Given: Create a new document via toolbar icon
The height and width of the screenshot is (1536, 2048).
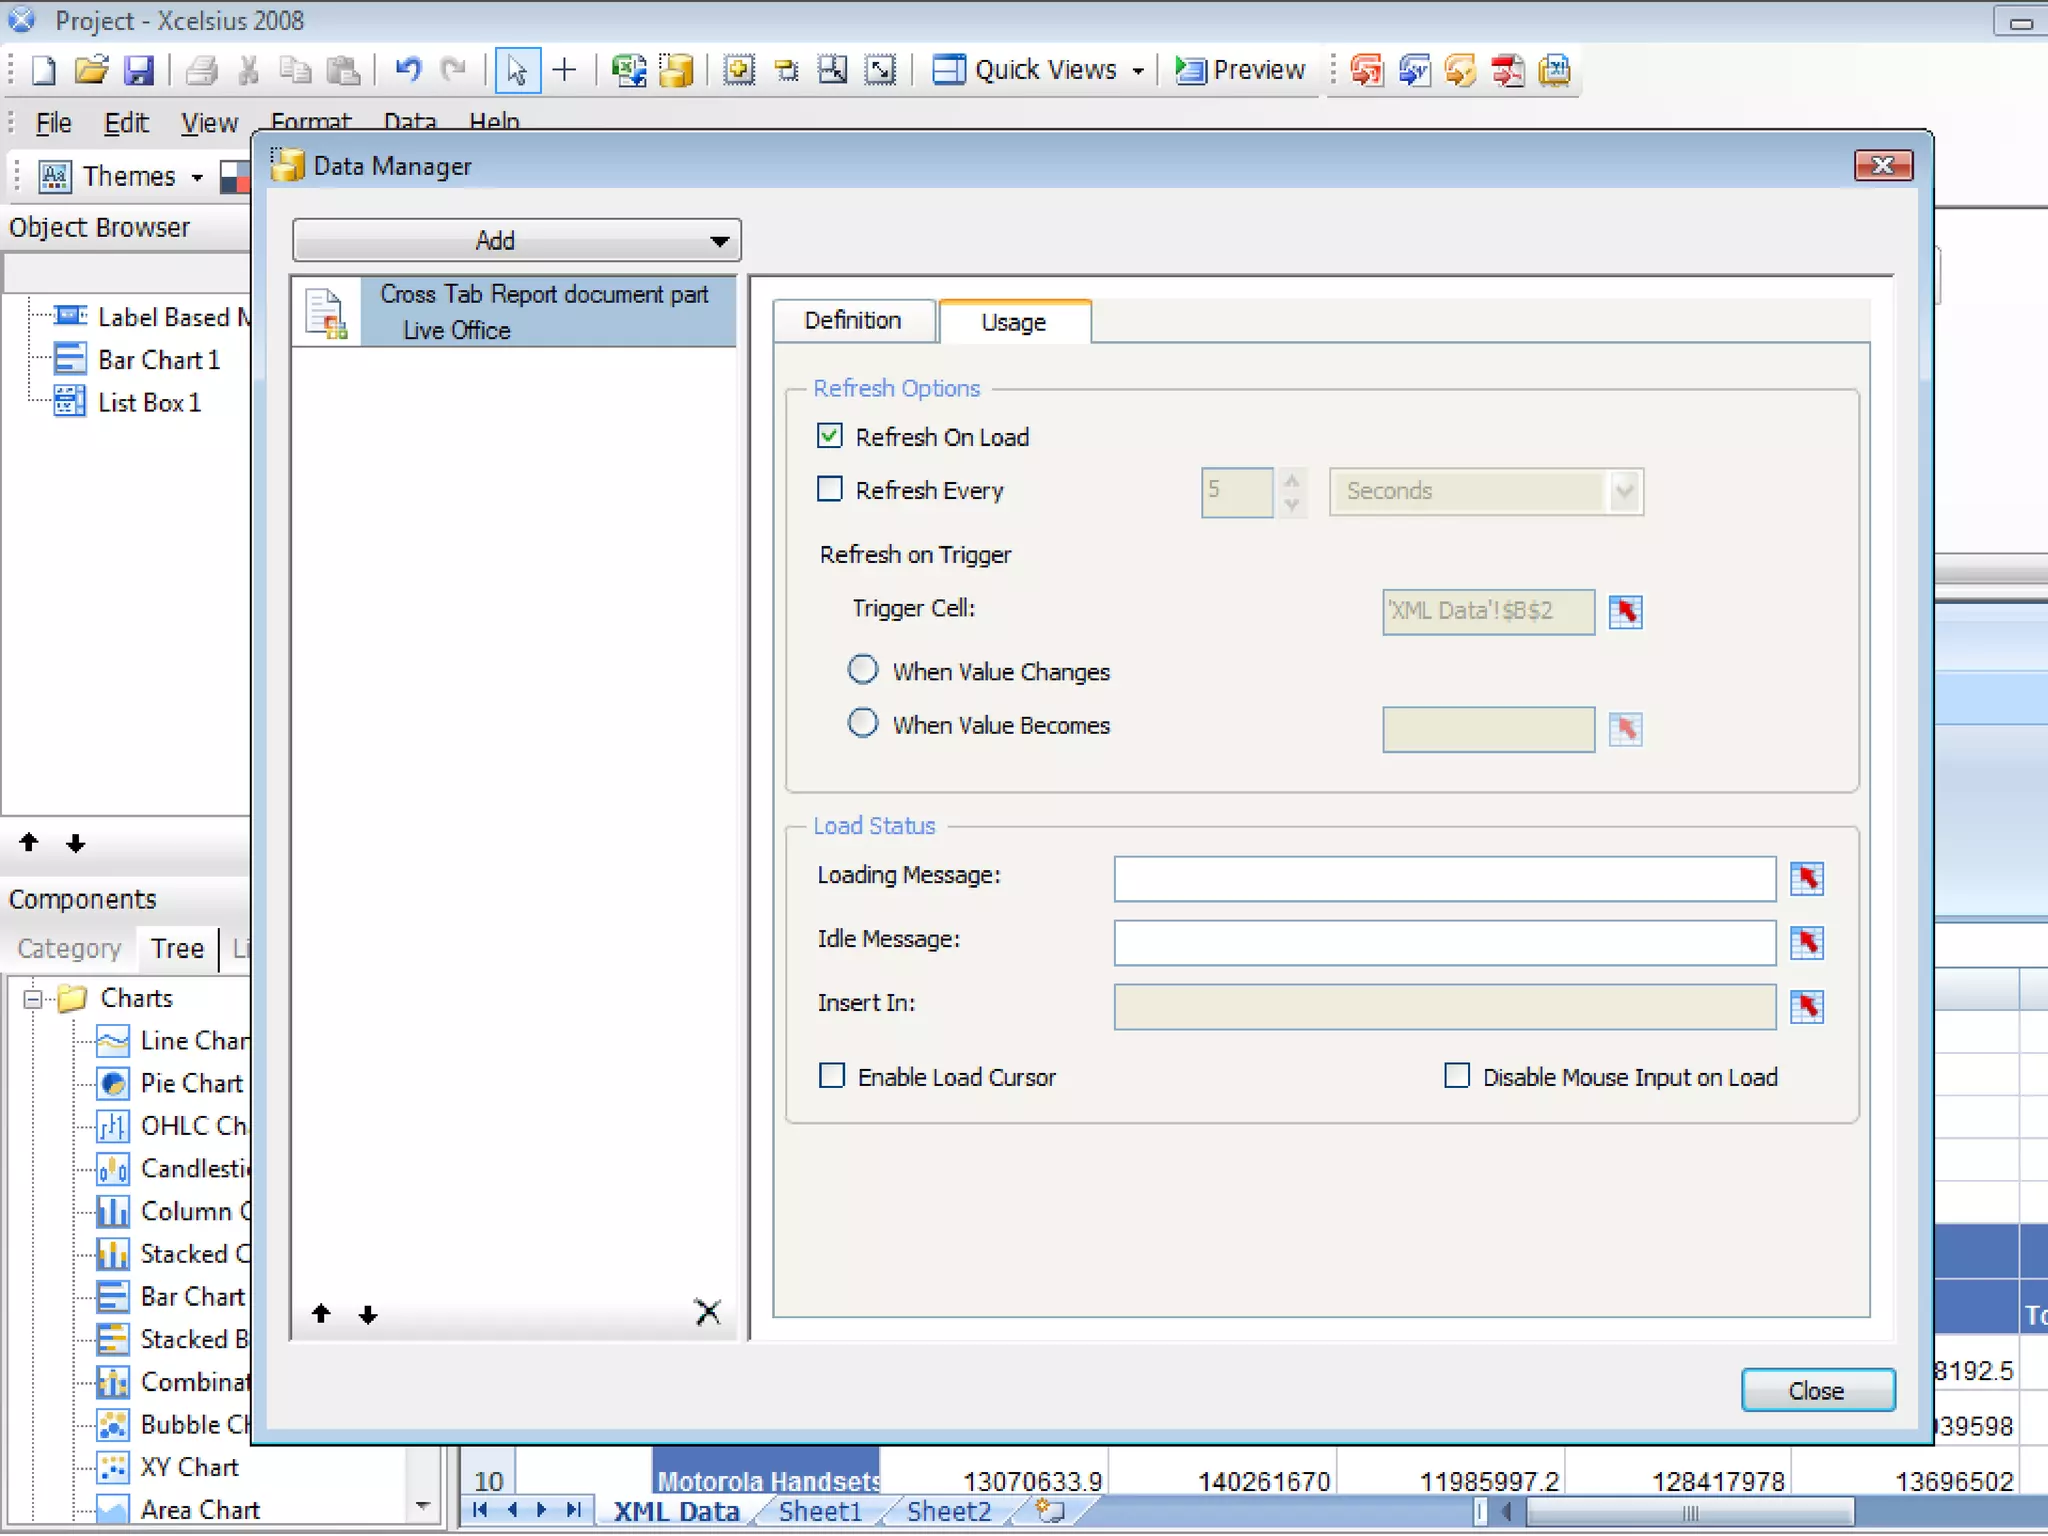Looking at the screenshot, I should point(44,70).
